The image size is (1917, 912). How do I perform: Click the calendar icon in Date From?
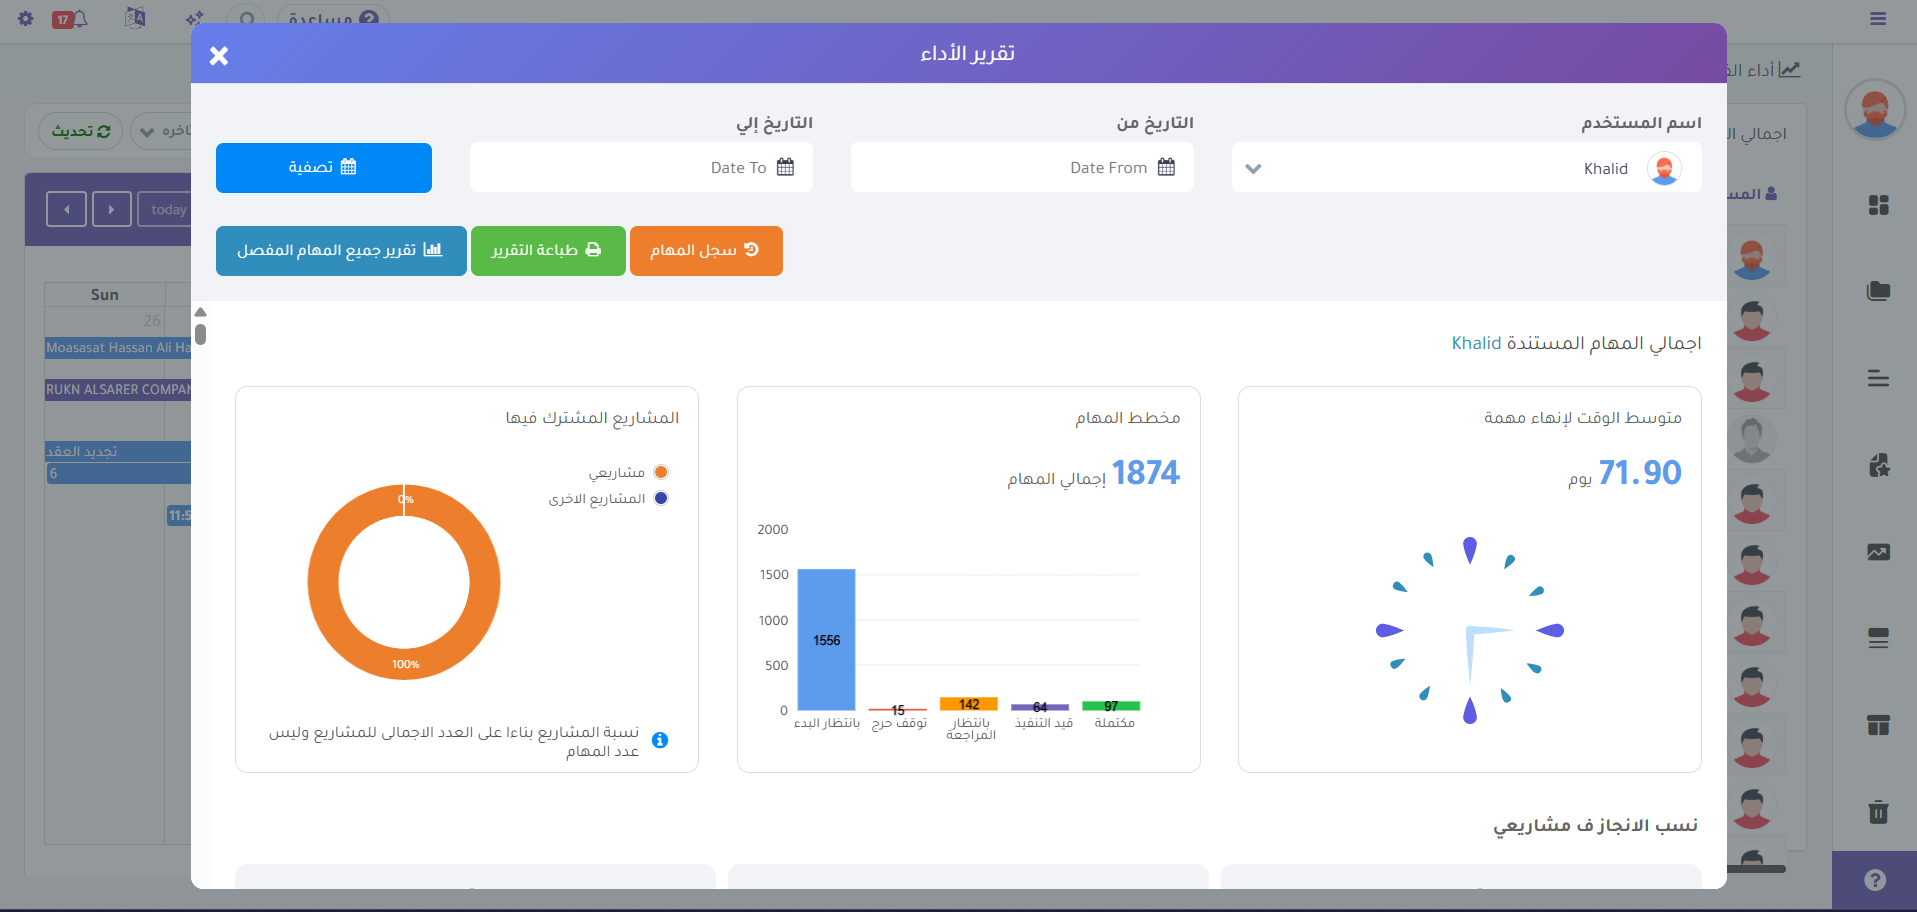[1166, 167]
